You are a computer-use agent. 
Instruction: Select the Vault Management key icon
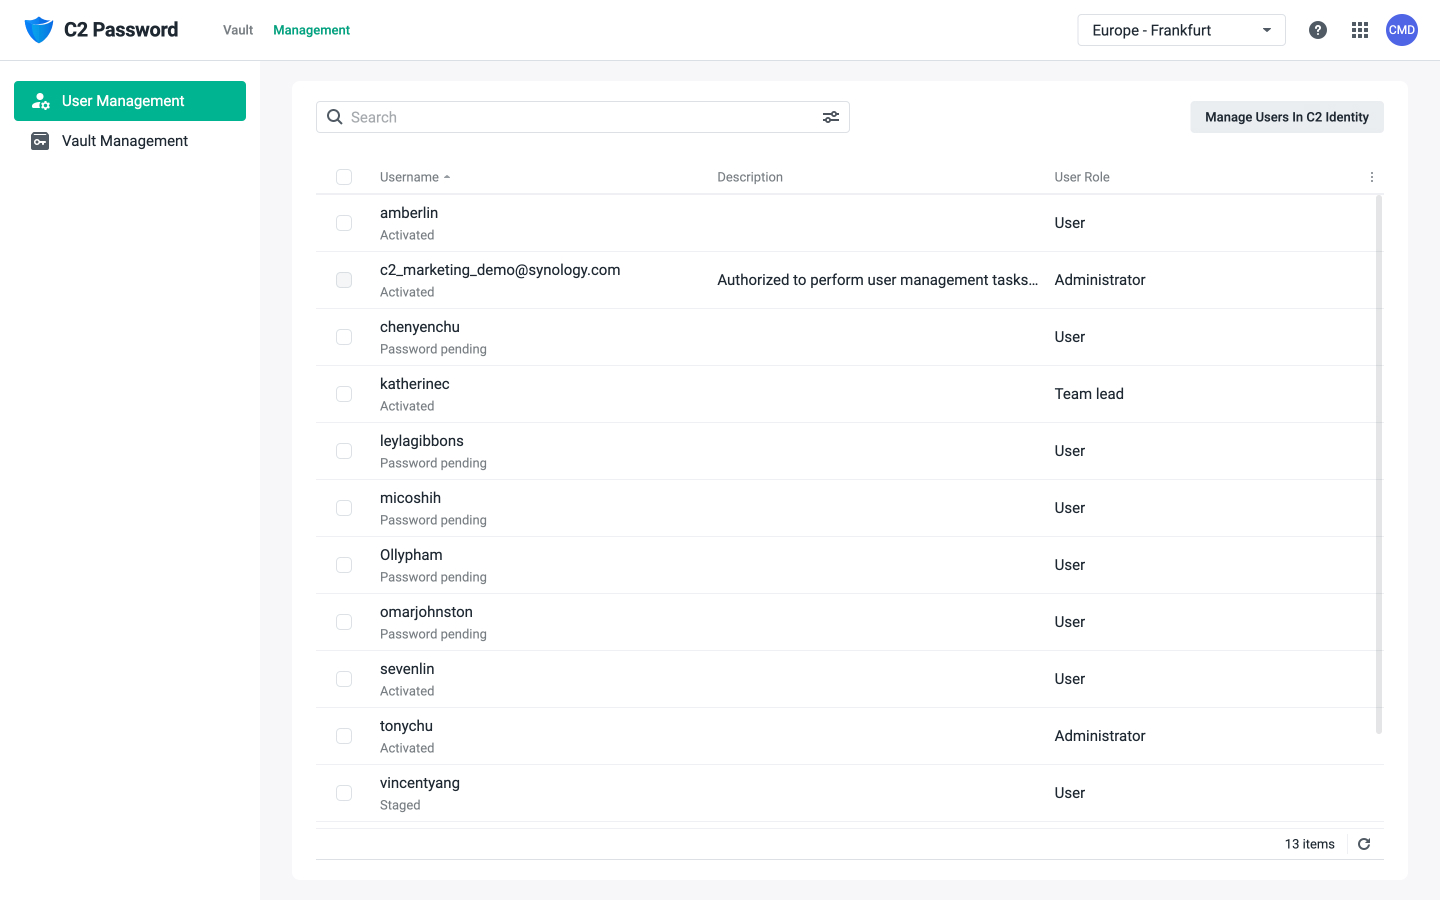point(40,141)
